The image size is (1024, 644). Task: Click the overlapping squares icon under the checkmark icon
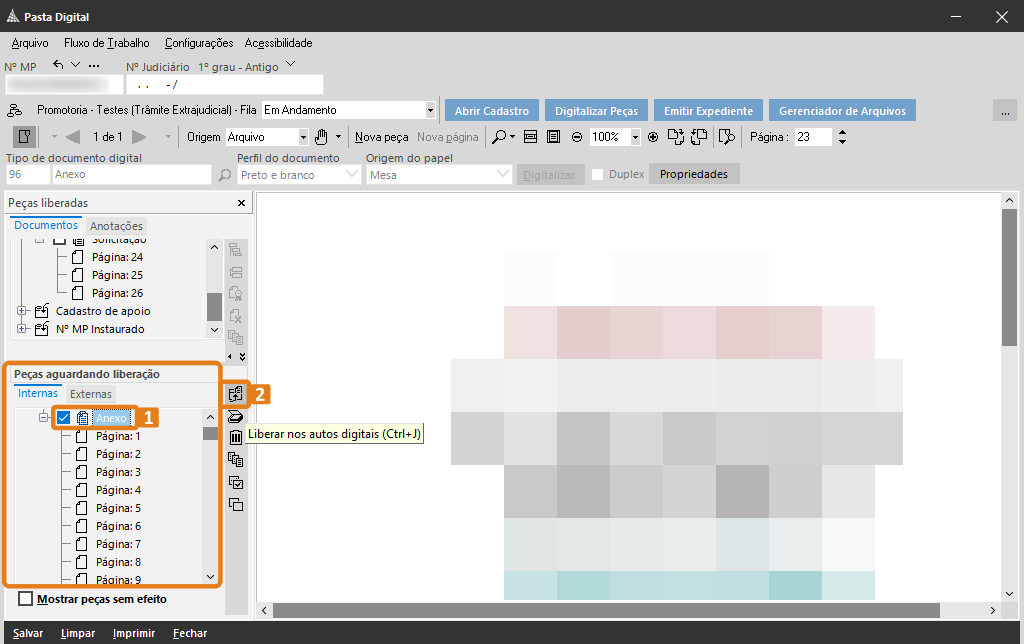236,504
